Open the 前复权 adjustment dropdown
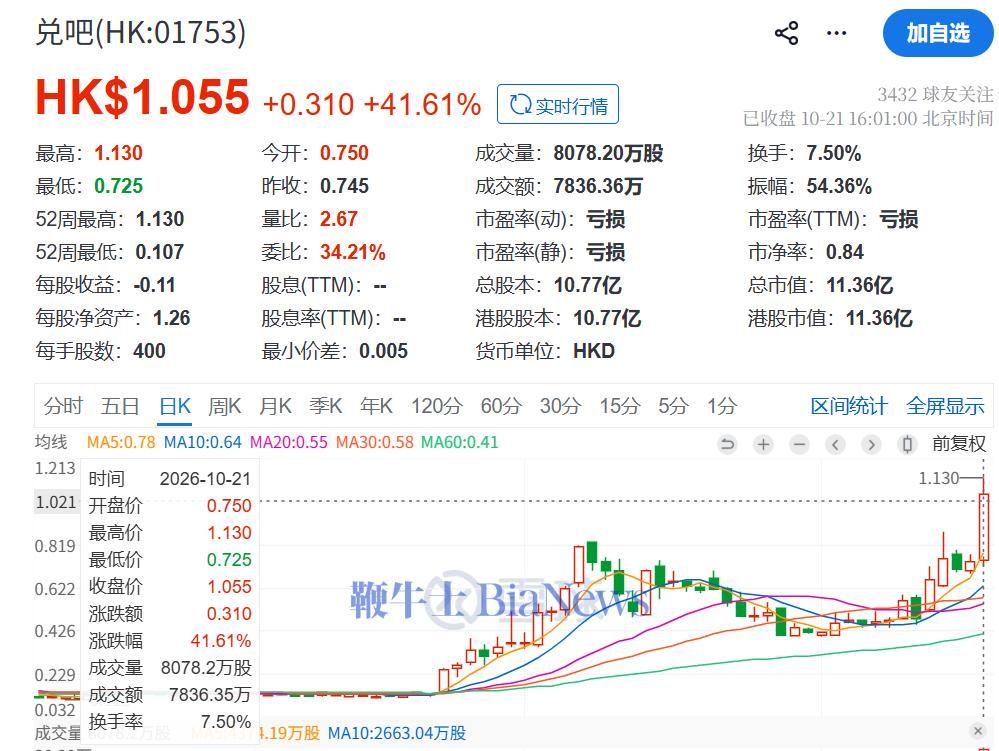 point(959,443)
